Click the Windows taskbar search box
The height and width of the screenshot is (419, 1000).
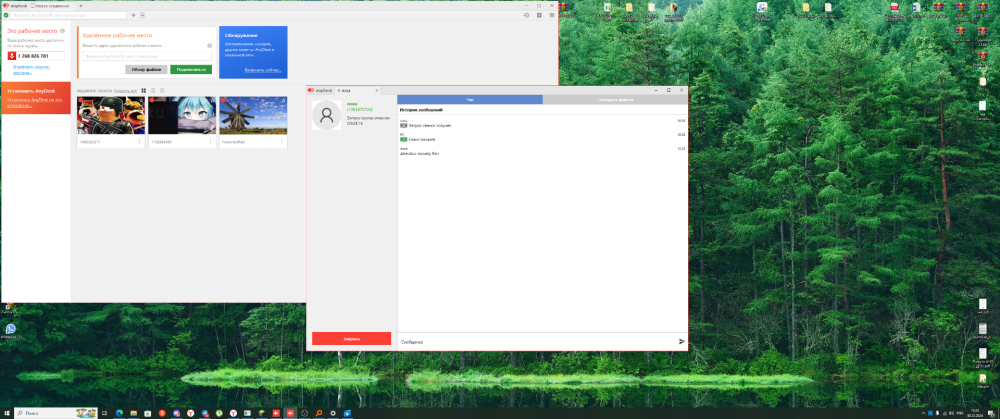pyautogui.click(x=55, y=413)
